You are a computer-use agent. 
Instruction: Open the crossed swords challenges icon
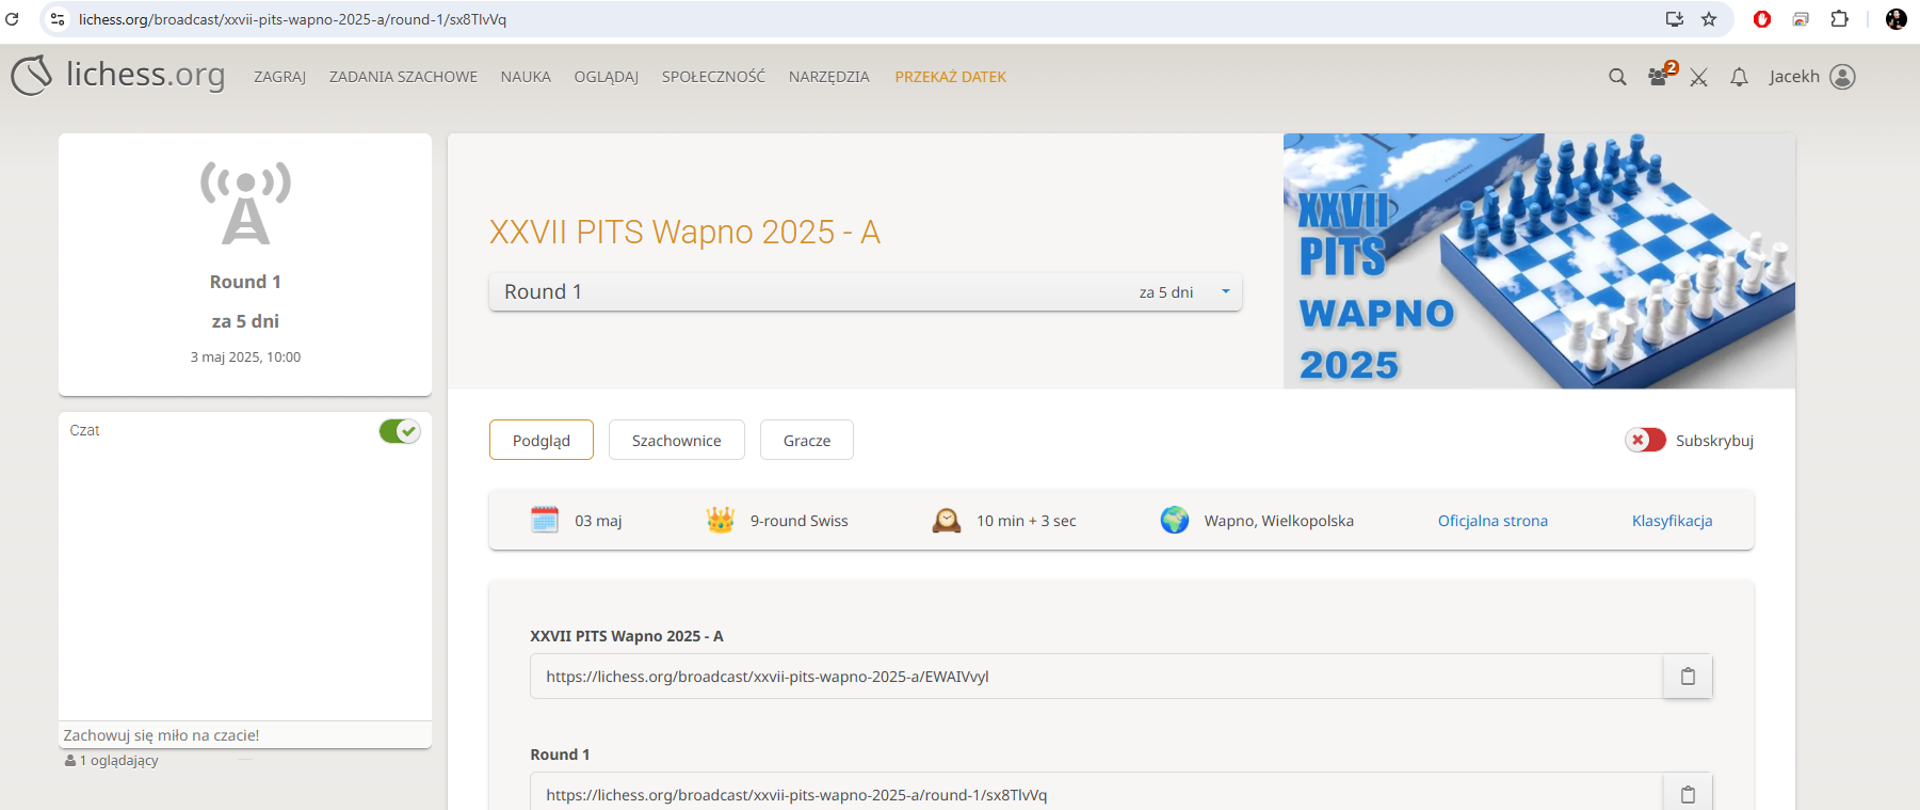1699,77
